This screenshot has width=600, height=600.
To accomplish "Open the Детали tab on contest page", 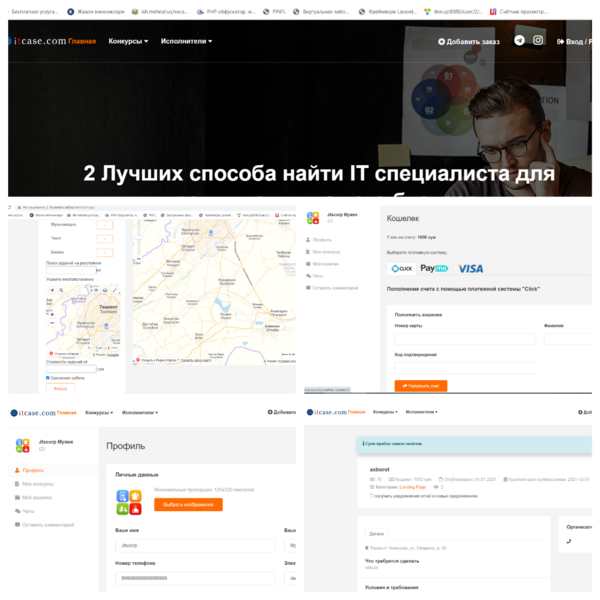I will [377, 533].
